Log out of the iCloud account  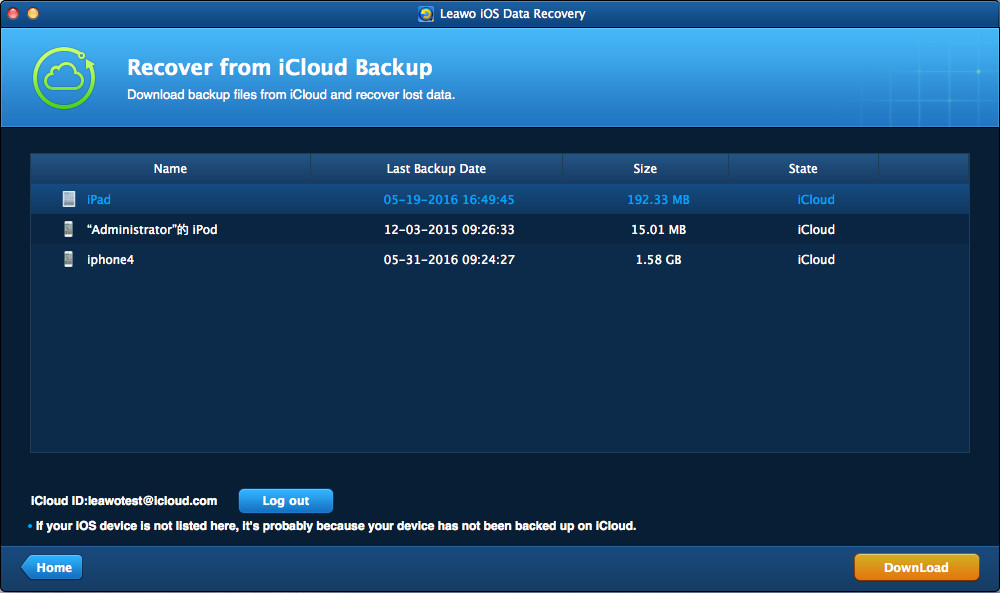coord(285,500)
